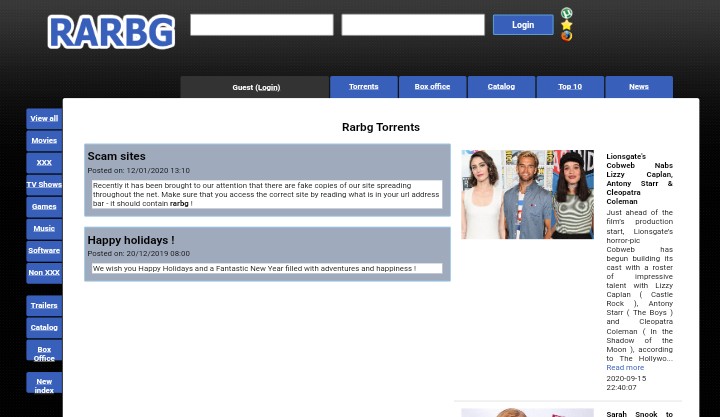This screenshot has height=417, width=720.
Task: Click the Scam sites warning message text
Action: (x=267, y=194)
